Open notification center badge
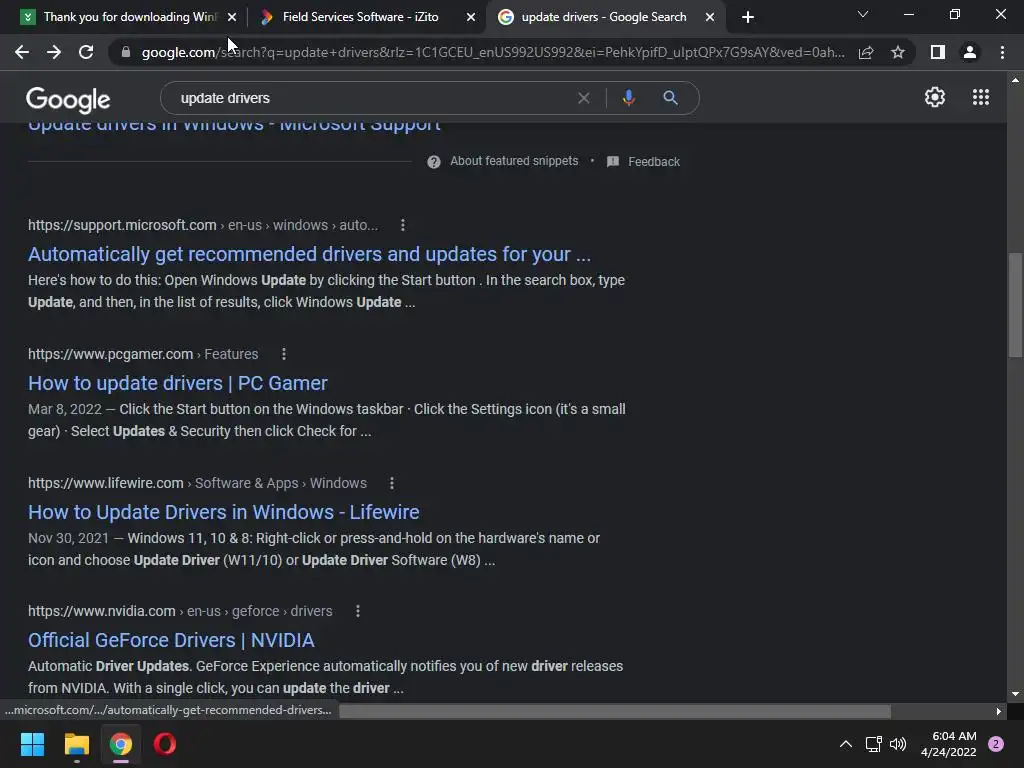Screen dimensions: 1024x768 point(996,744)
